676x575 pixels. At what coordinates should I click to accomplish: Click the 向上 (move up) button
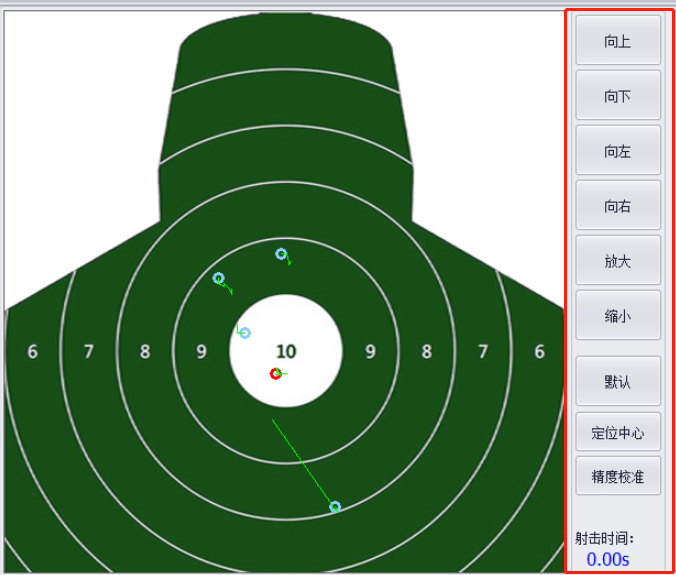coord(618,40)
